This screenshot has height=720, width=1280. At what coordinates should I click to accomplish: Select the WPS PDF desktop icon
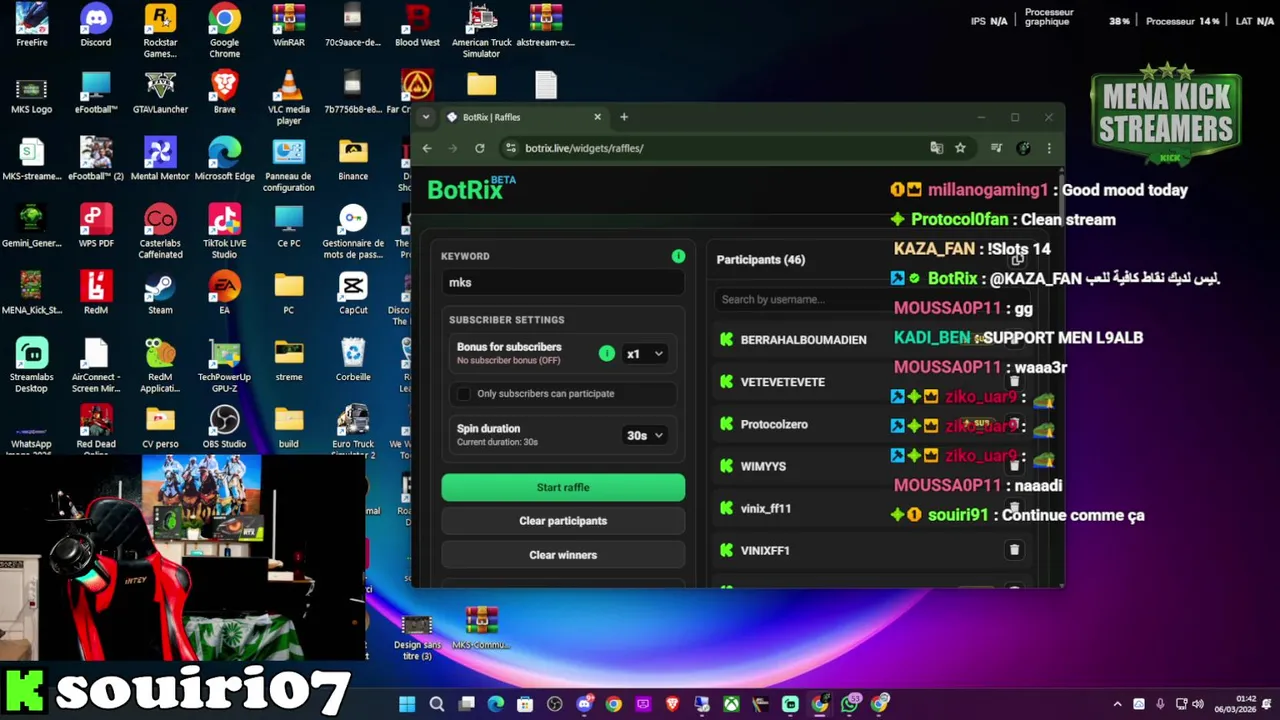pyautogui.click(x=96, y=227)
